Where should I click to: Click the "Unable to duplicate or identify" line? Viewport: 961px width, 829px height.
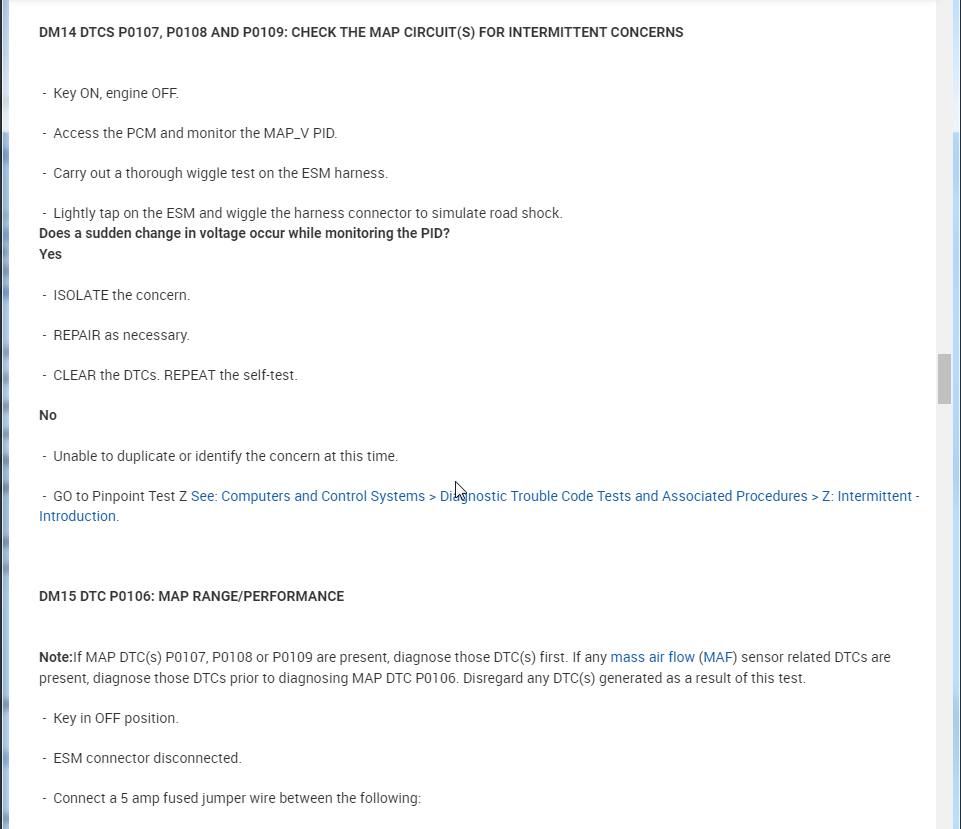(x=225, y=457)
